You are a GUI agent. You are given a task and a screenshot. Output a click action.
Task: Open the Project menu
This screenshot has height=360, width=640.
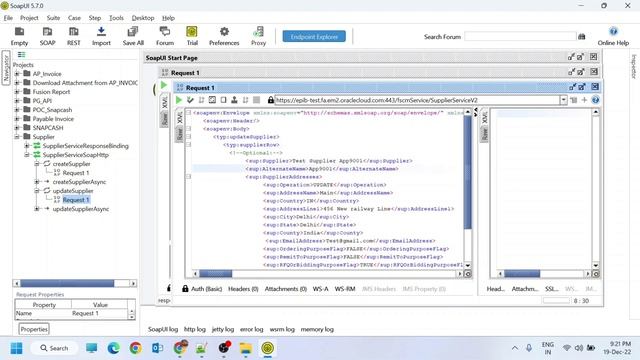point(29,18)
